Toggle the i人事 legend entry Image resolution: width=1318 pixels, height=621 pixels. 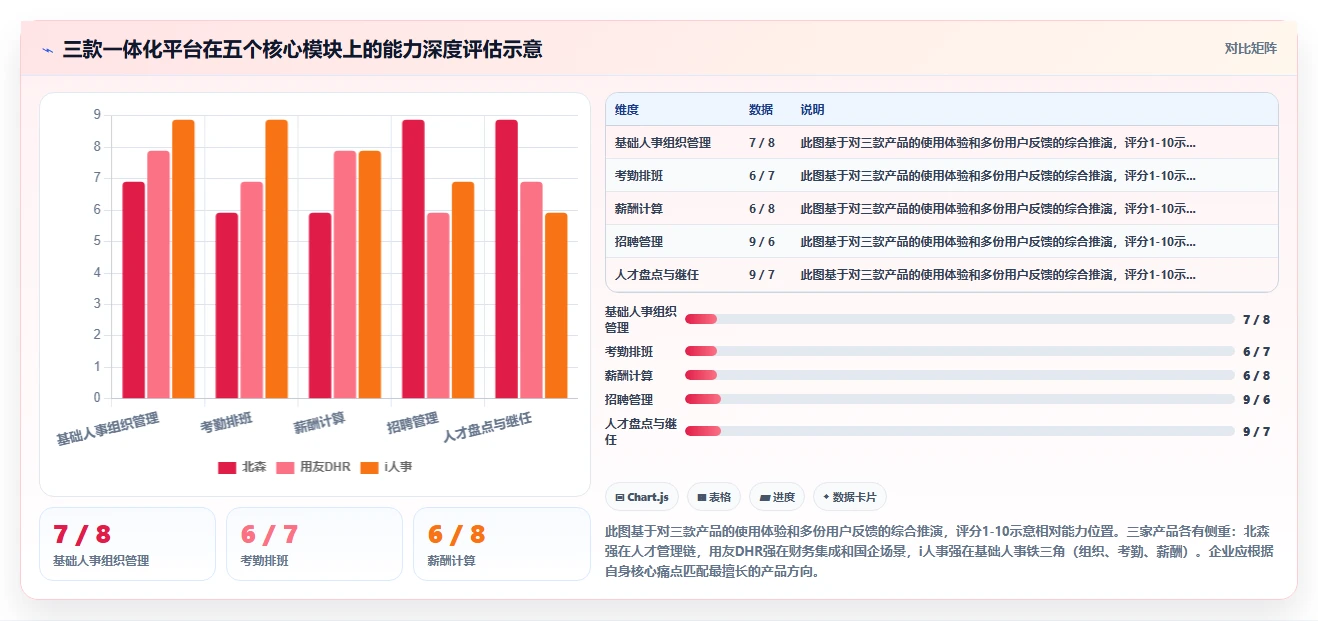pos(386,467)
